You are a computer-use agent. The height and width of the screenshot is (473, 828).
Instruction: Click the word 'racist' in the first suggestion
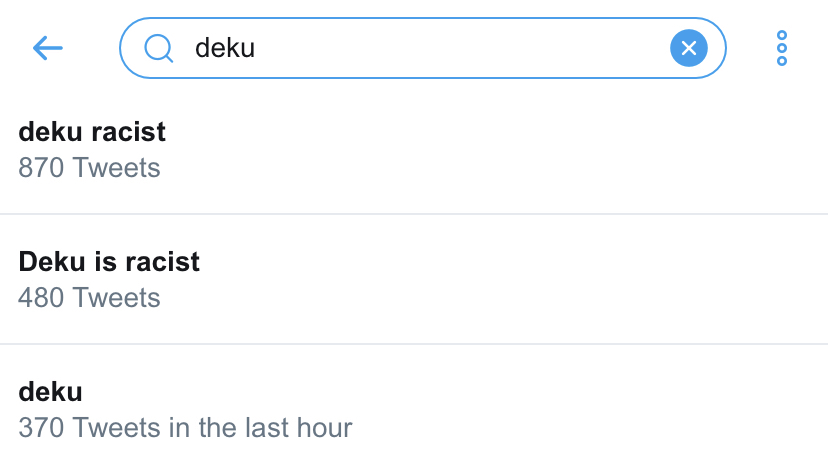tap(128, 131)
